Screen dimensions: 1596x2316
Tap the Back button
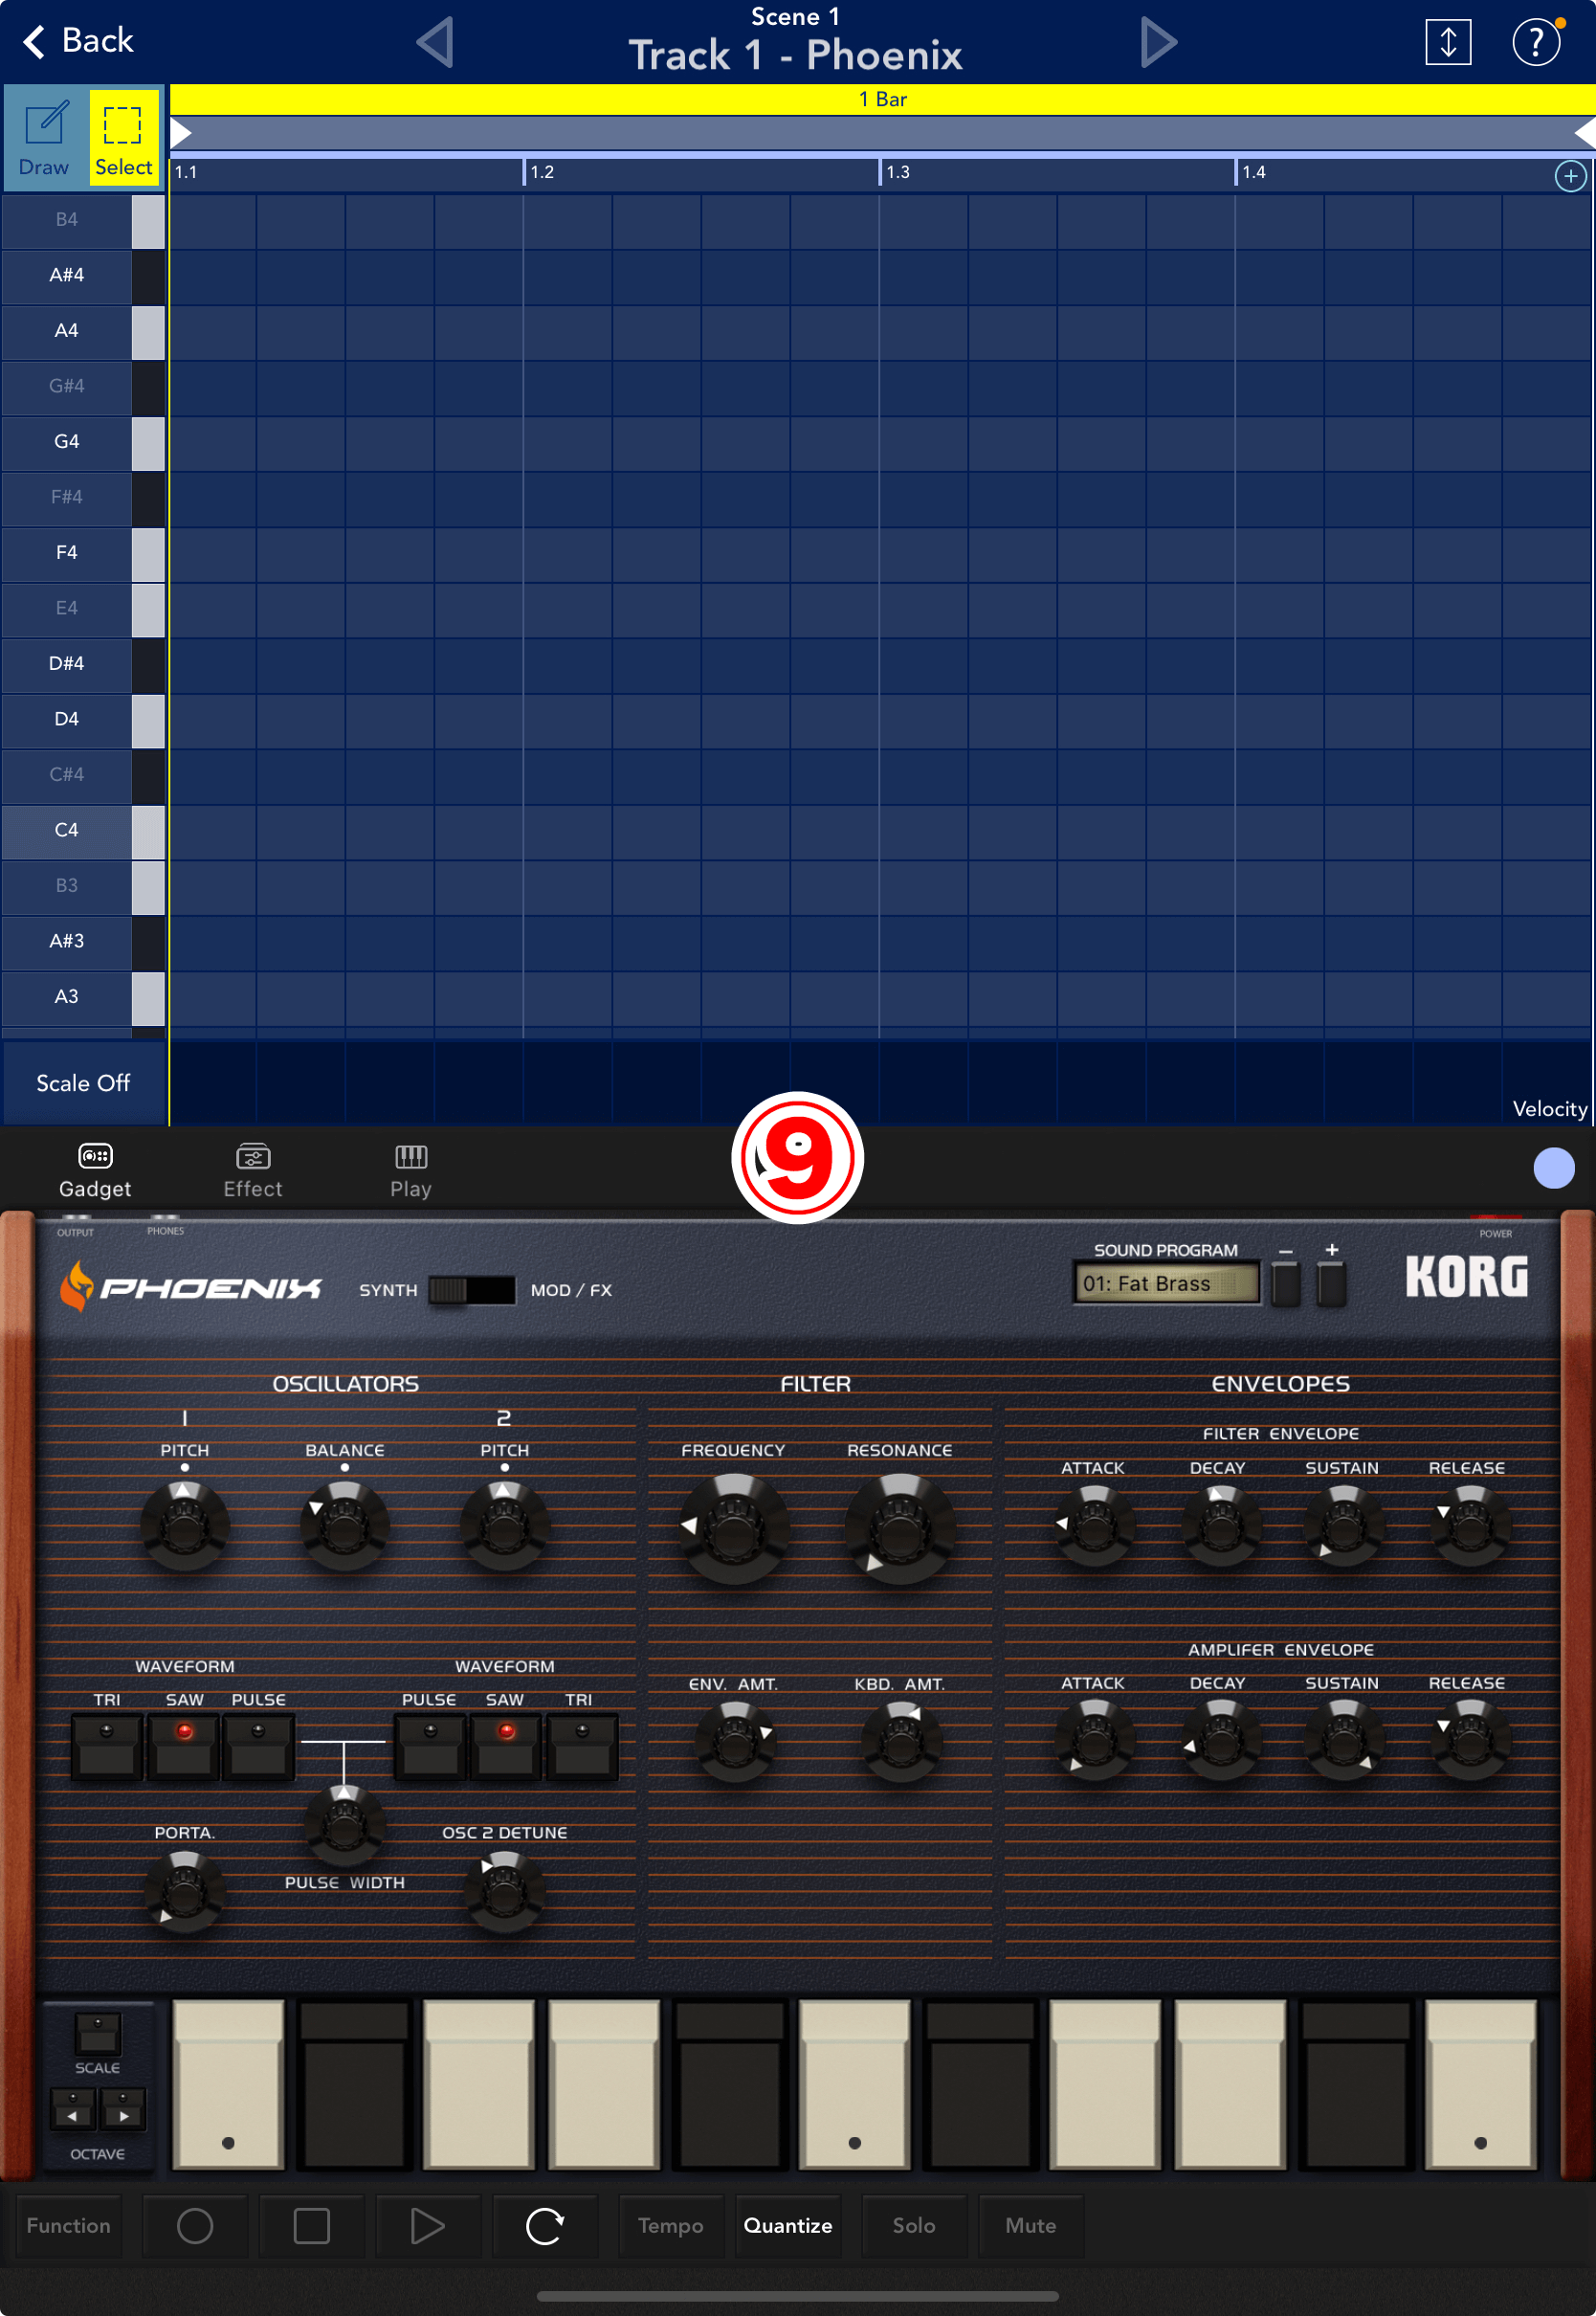pos(78,40)
